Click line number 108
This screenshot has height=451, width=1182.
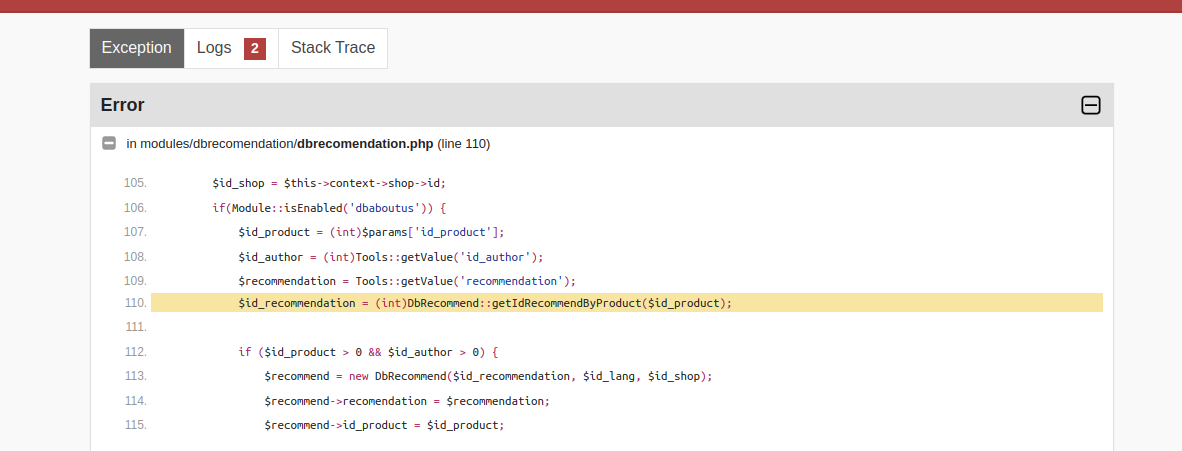(x=135, y=257)
